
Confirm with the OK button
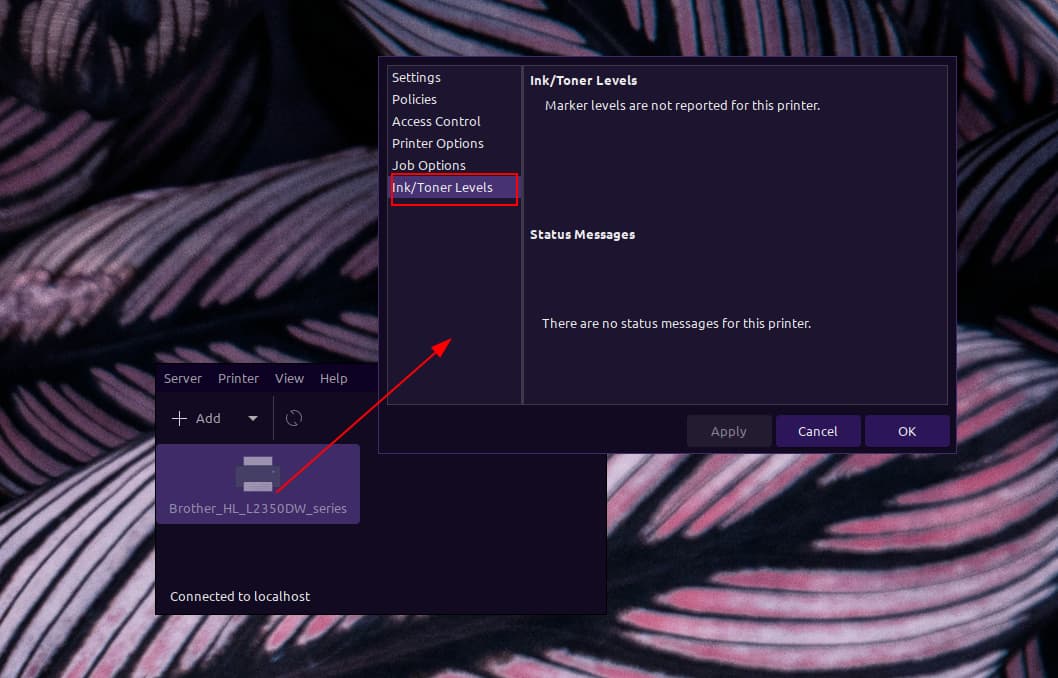907,431
